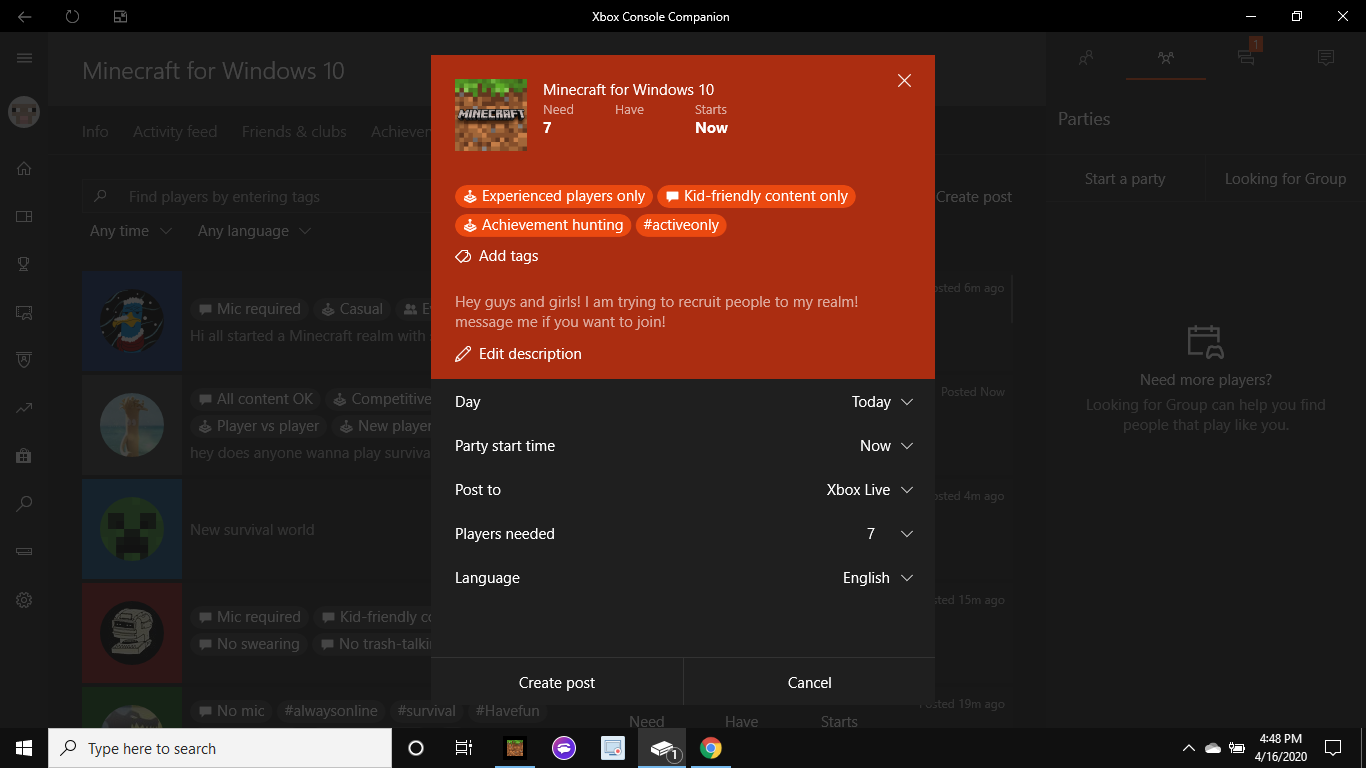Viewport: 1366px width, 768px height.
Task: Show hidden tray icons chevron
Action: (x=1188, y=748)
